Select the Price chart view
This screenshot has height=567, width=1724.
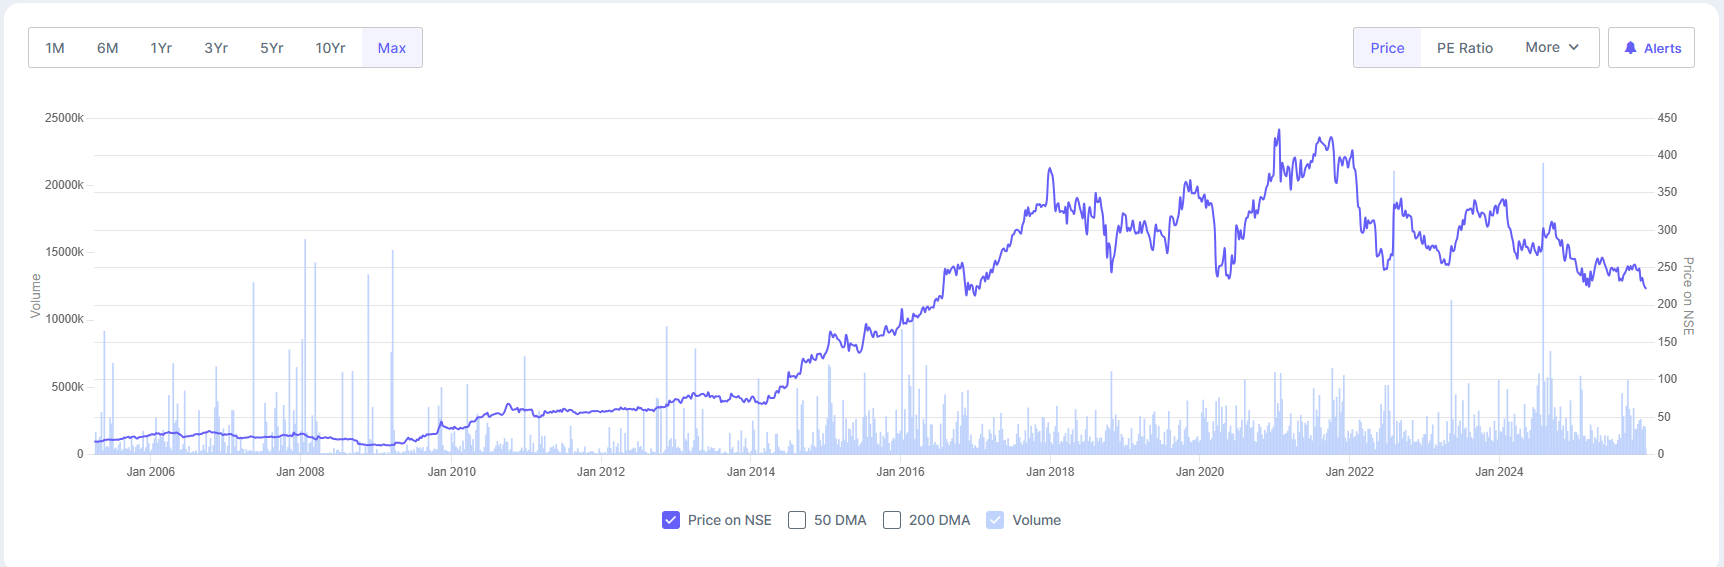click(1387, 48)
